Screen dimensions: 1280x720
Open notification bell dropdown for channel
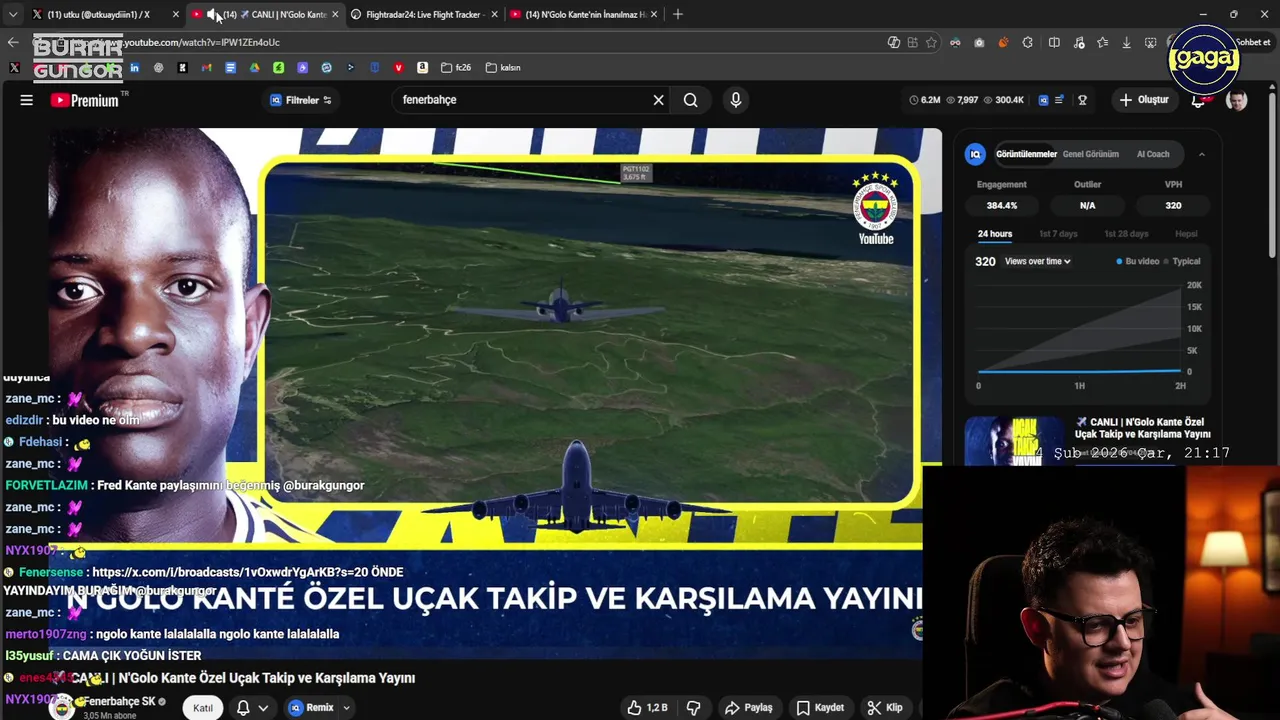click(x=252, y=708)
